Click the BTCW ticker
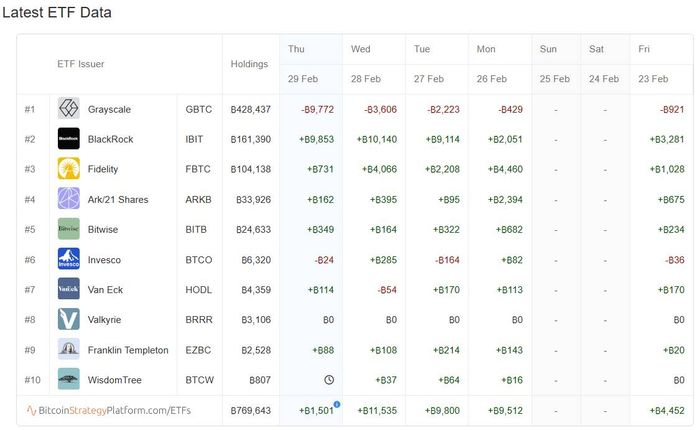Viewport: 700px width, 430px height. tap(200, 380)
